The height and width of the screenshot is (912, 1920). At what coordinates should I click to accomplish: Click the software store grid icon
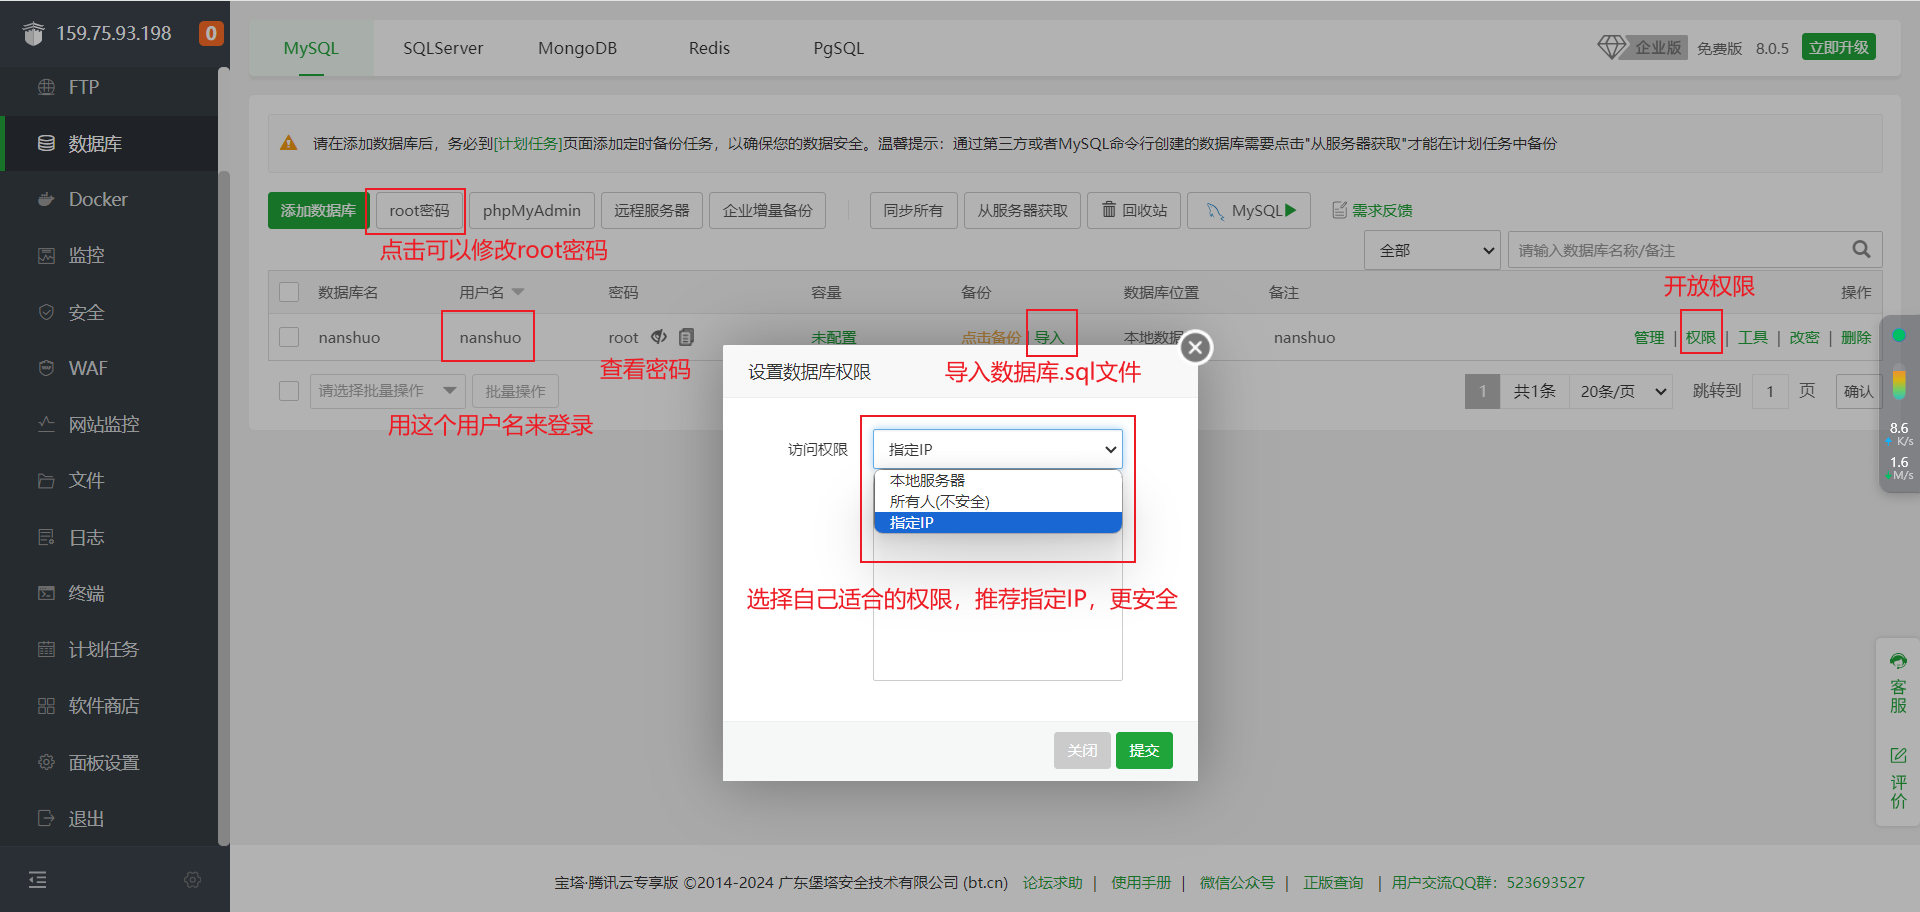pos(46,706)
